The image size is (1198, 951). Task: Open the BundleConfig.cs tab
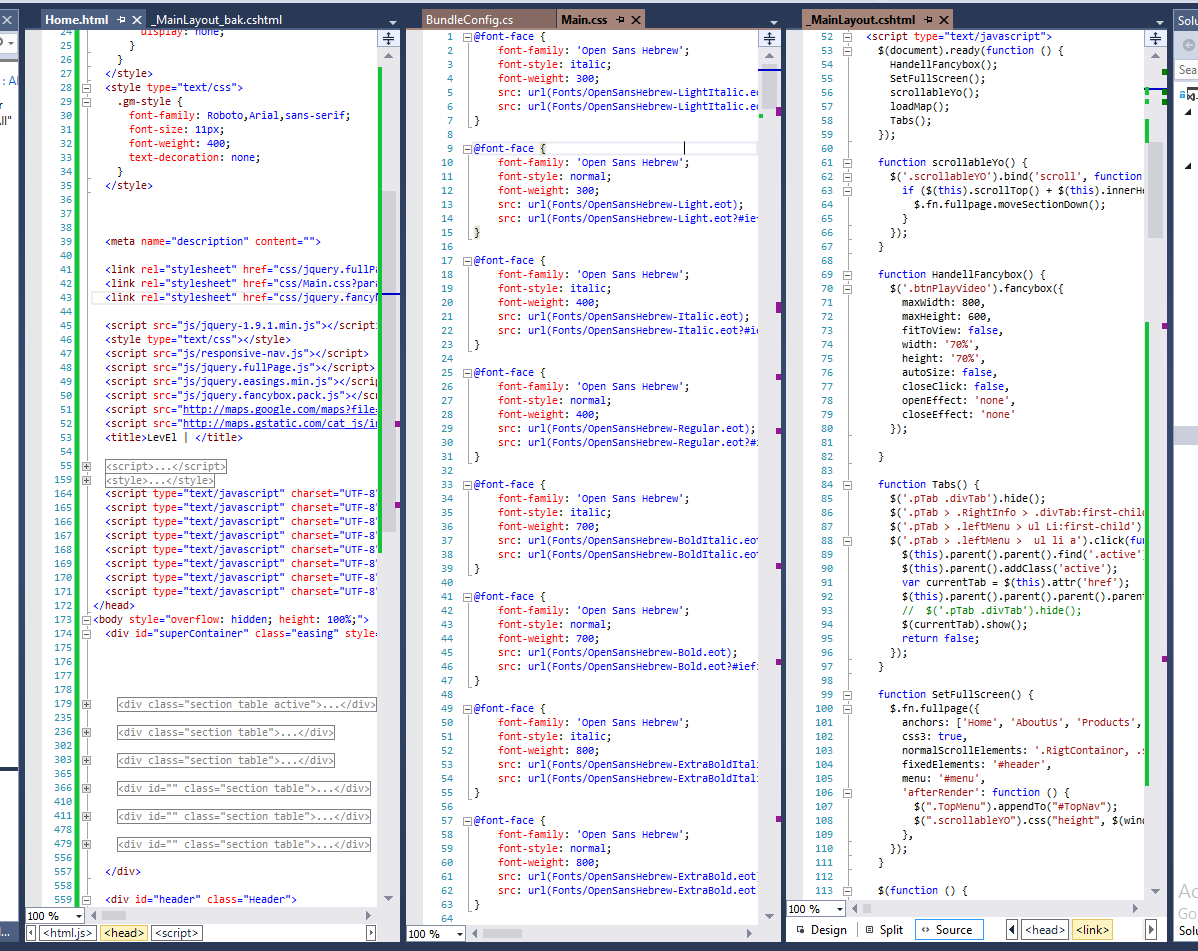coord(469,20)
